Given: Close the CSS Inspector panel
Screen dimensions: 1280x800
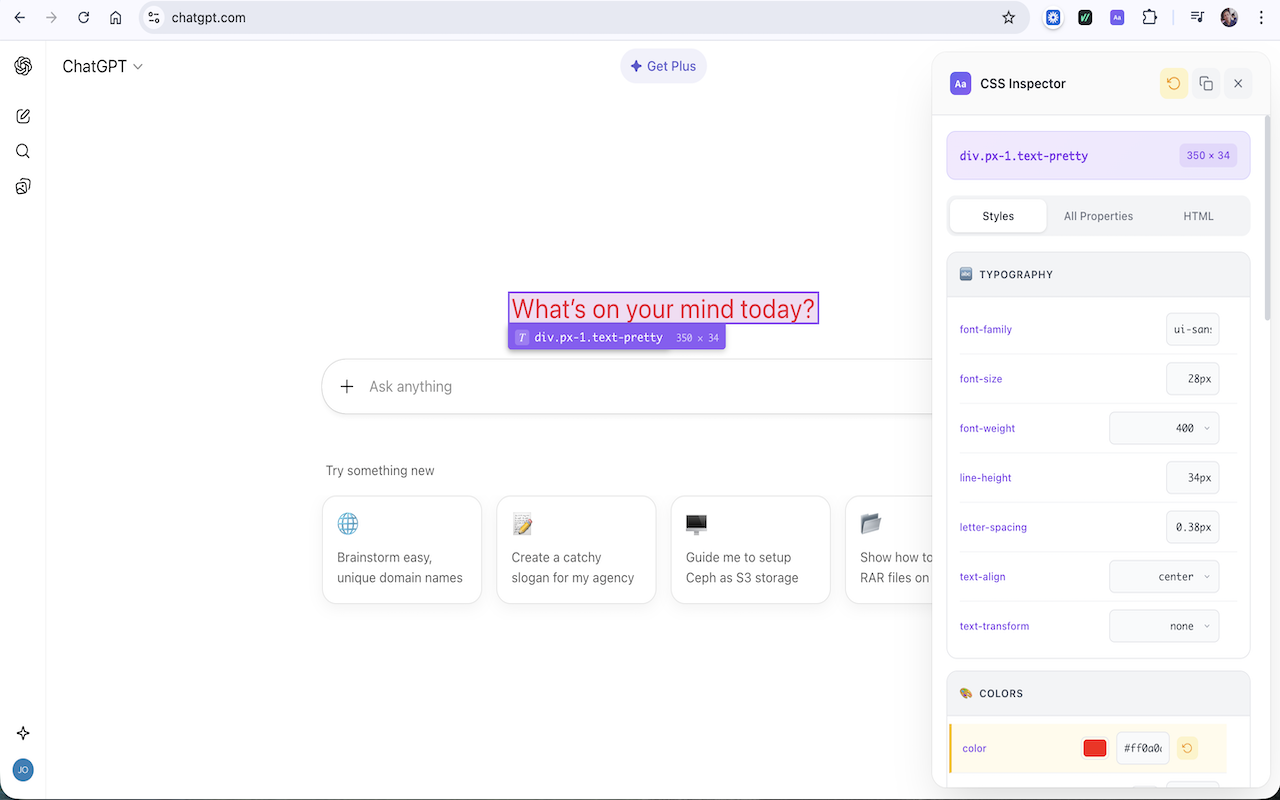Looking at the screenshot, I should click(x=1238, y=84).
